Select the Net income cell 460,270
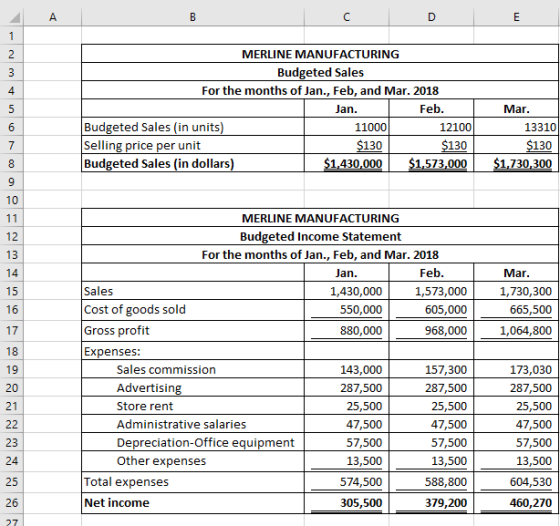This screenshot has width=560, height=526. click(516, 503)
